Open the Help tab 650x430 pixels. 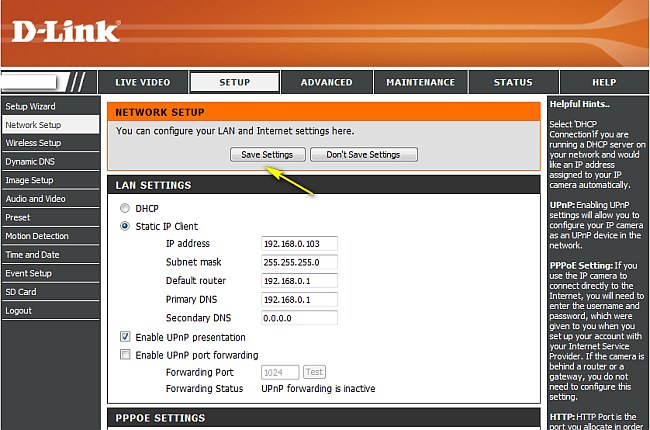pos(603,82)
